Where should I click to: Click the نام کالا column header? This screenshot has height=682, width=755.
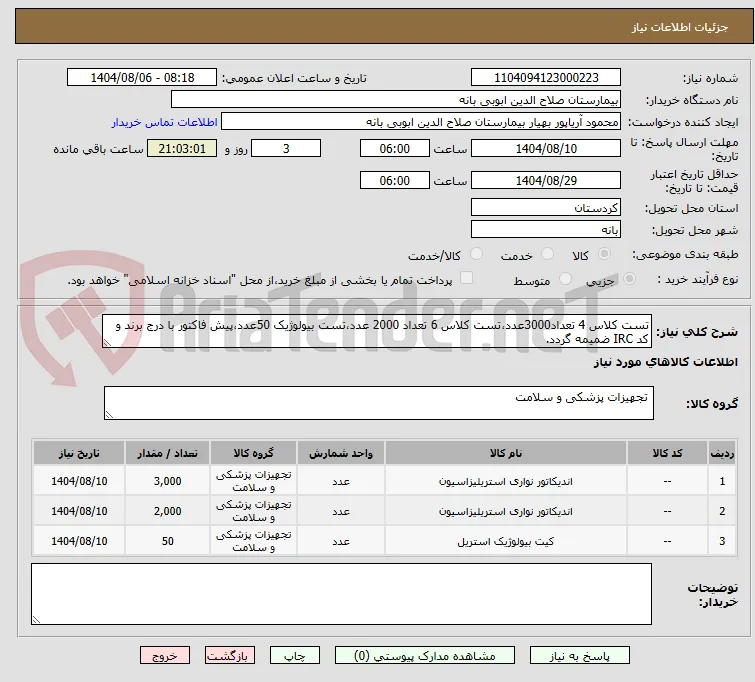click(x=506, y=453)
